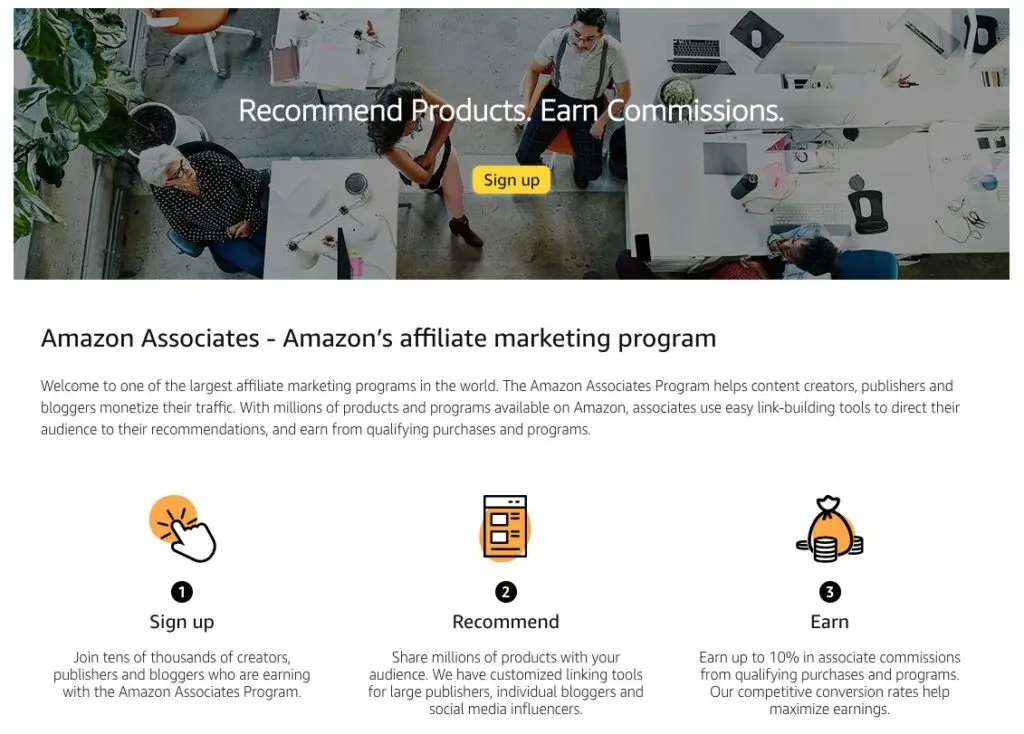This screenshot has height=734, width=1024.
Task: Click the Join tens of thousands description
Action: 182,675
